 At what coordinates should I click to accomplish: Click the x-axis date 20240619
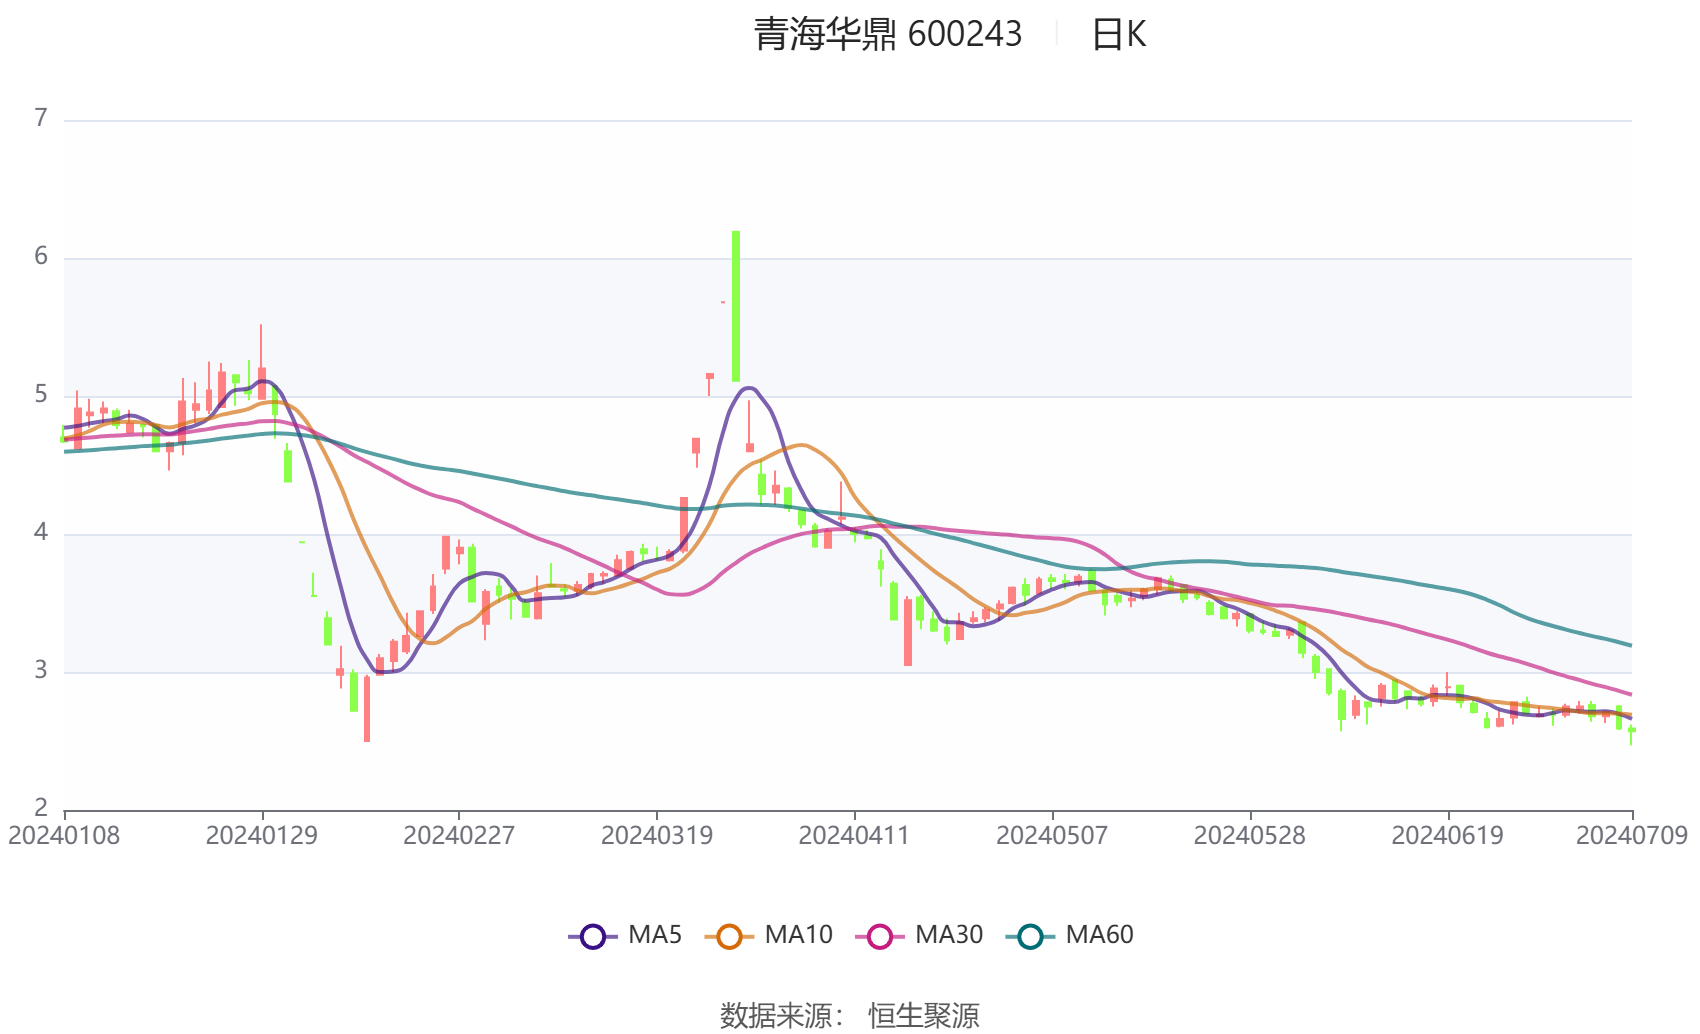(x=1448, y=836)
